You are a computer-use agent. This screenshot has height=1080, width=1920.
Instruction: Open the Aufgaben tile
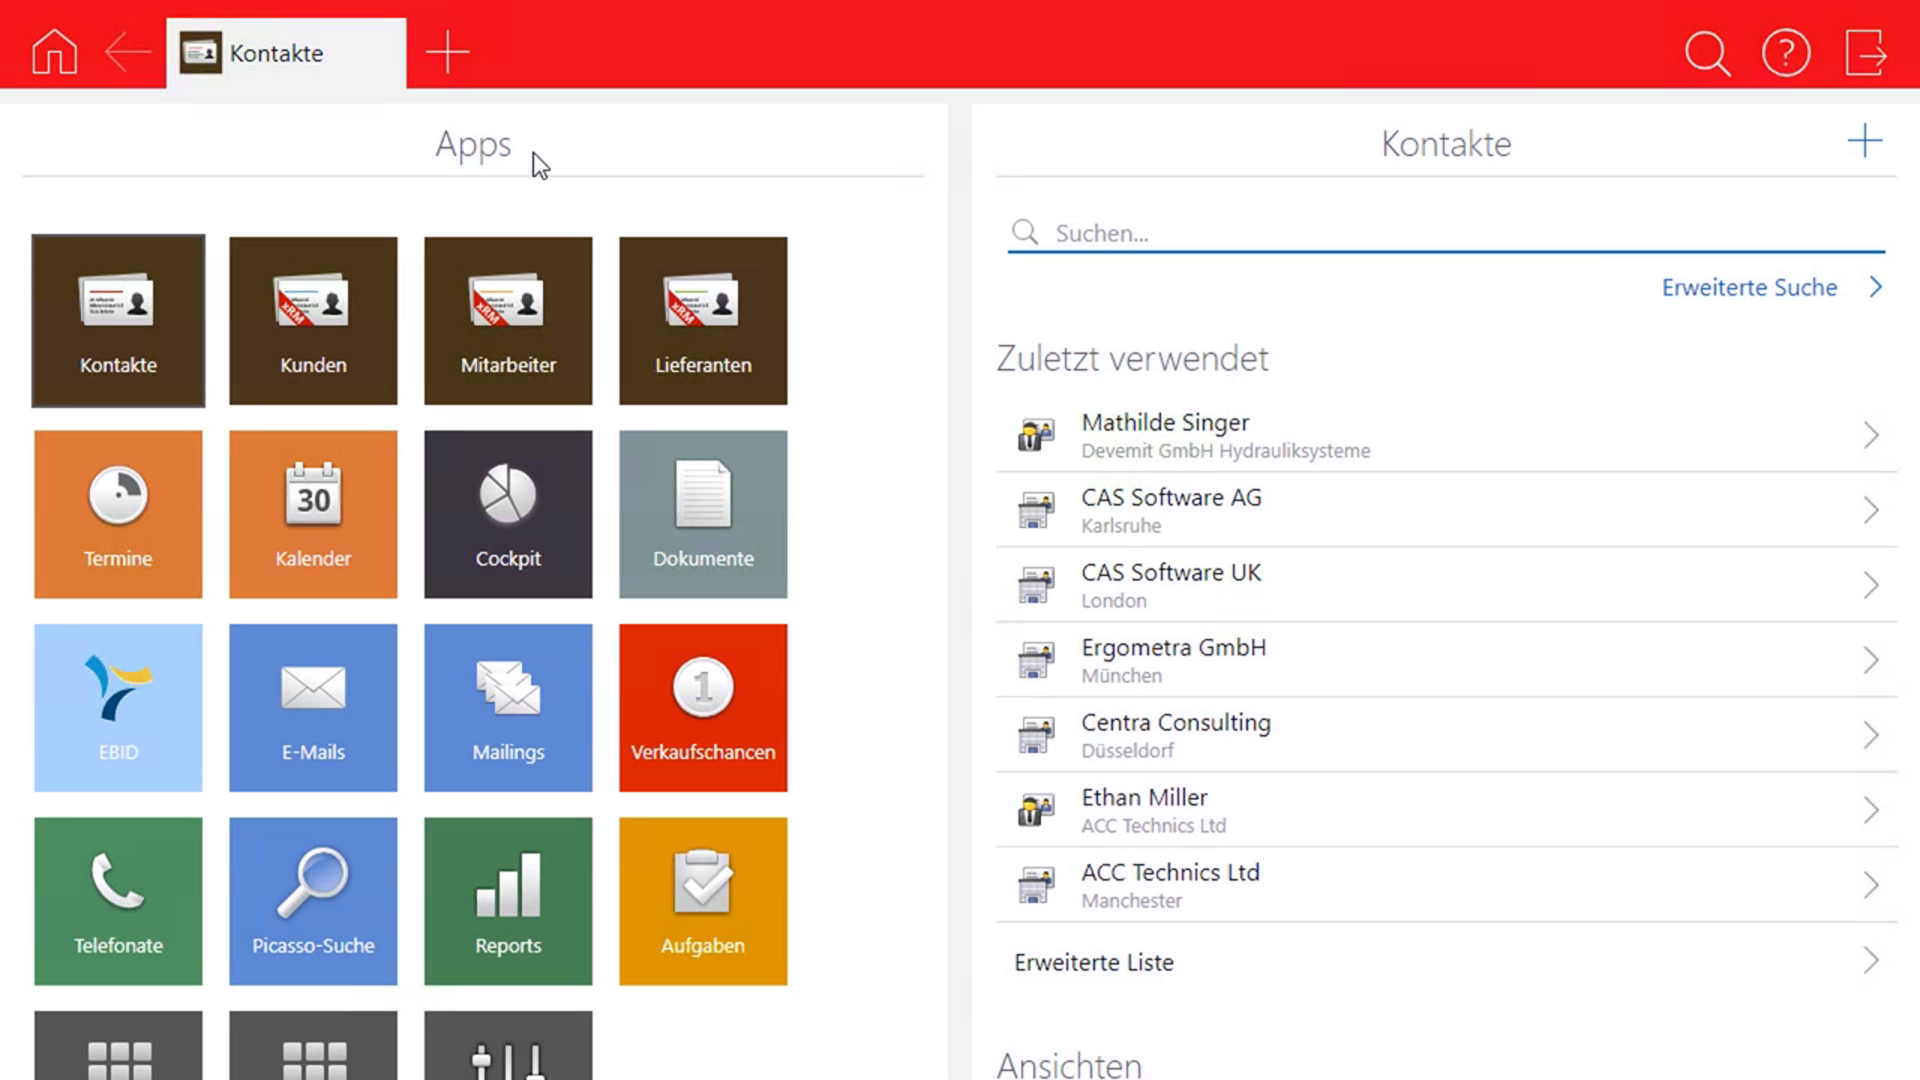point(703,901)
